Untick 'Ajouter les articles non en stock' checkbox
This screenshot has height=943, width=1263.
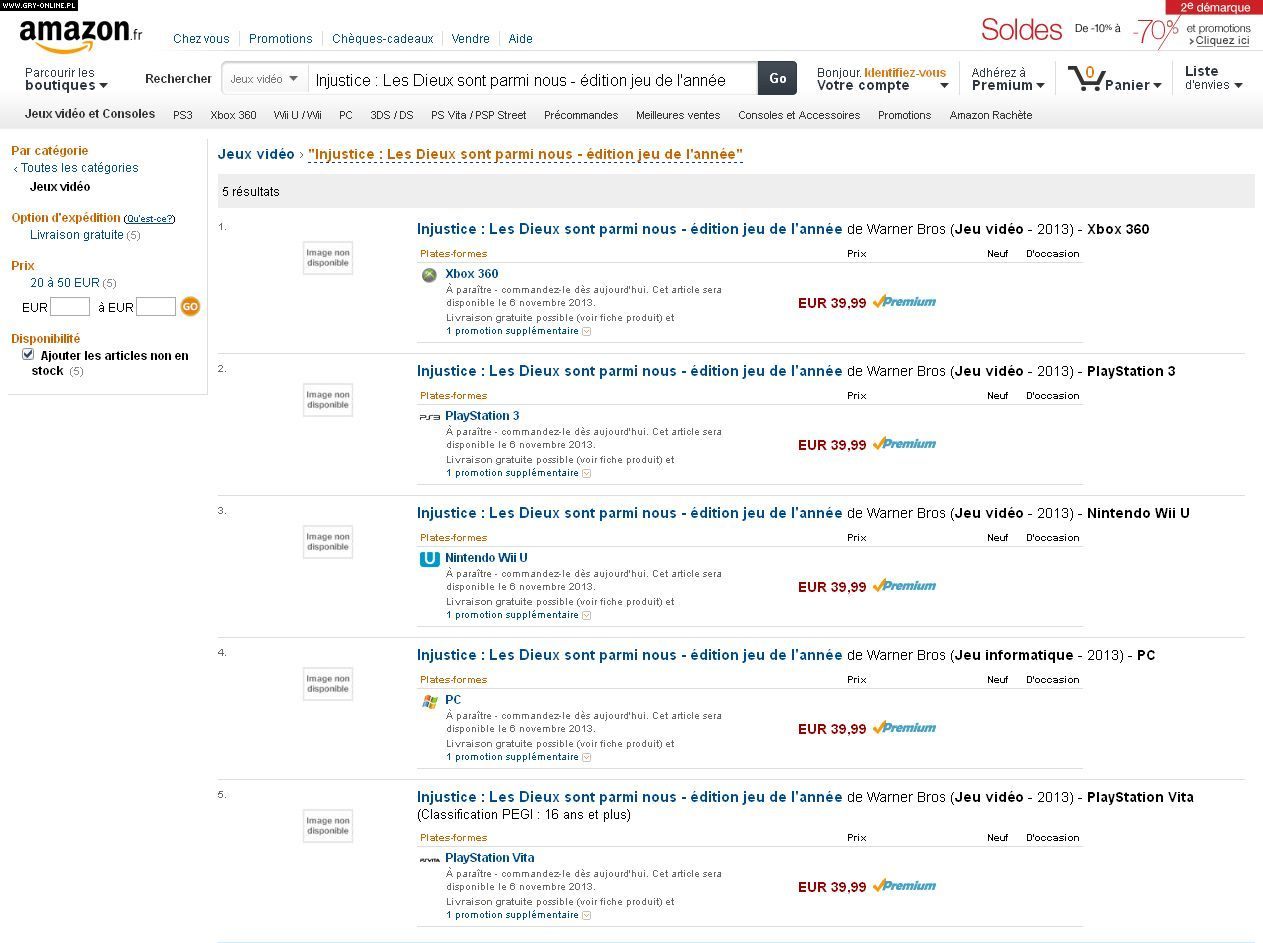[28, 354]
